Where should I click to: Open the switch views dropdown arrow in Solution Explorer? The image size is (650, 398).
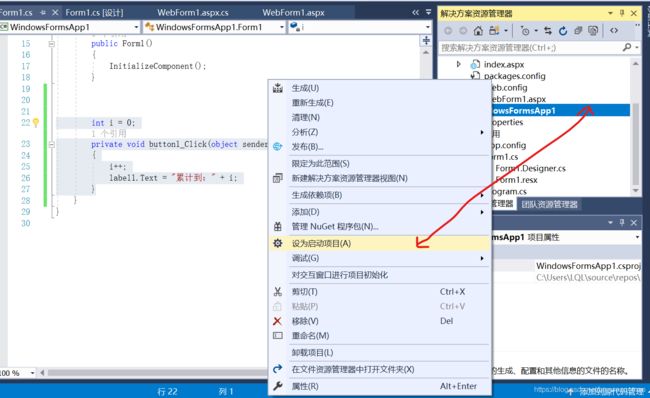click(506, 31)
